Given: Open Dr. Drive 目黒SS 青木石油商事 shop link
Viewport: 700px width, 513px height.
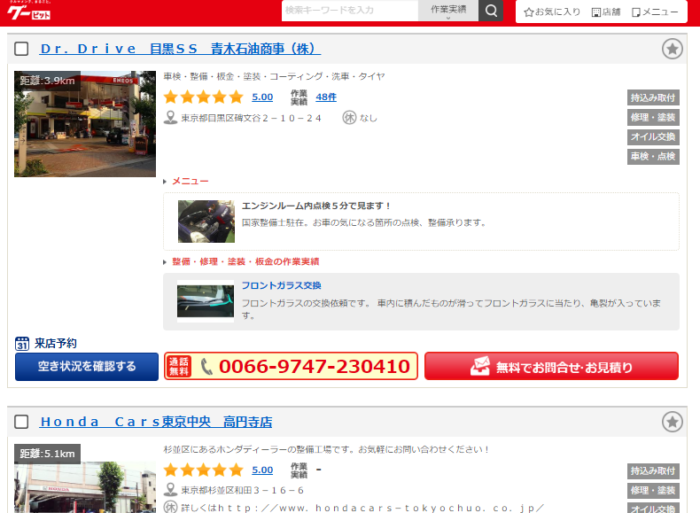Looking at the screenshot, I should tap(180, 49).
